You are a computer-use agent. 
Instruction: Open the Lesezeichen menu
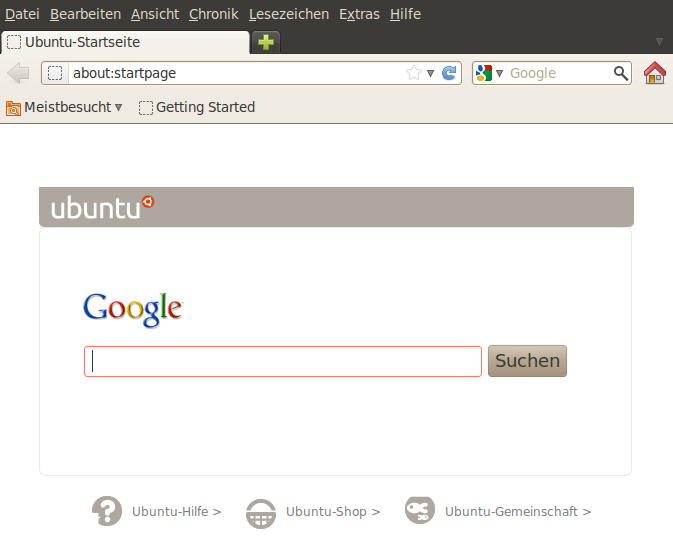tap(289, 14)
